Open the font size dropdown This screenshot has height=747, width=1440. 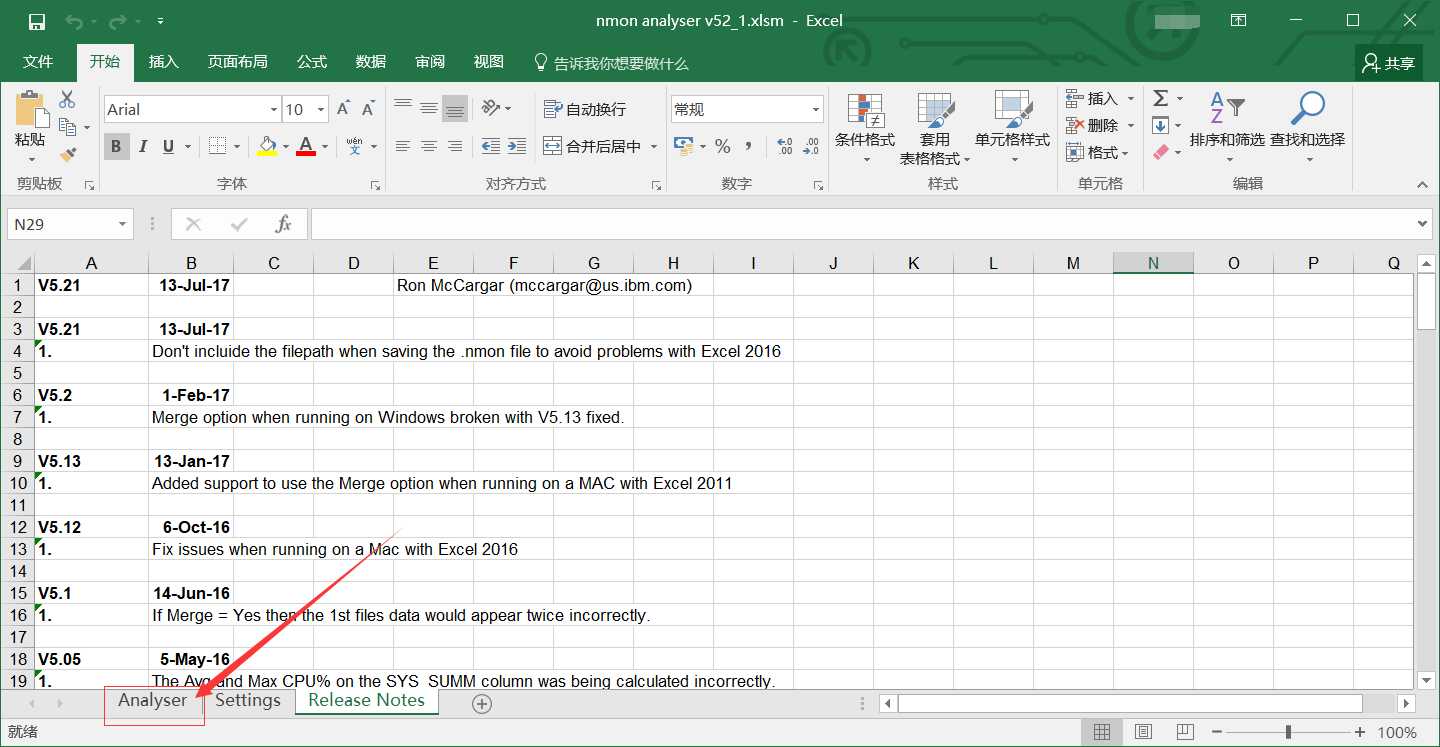click(321, 109)
